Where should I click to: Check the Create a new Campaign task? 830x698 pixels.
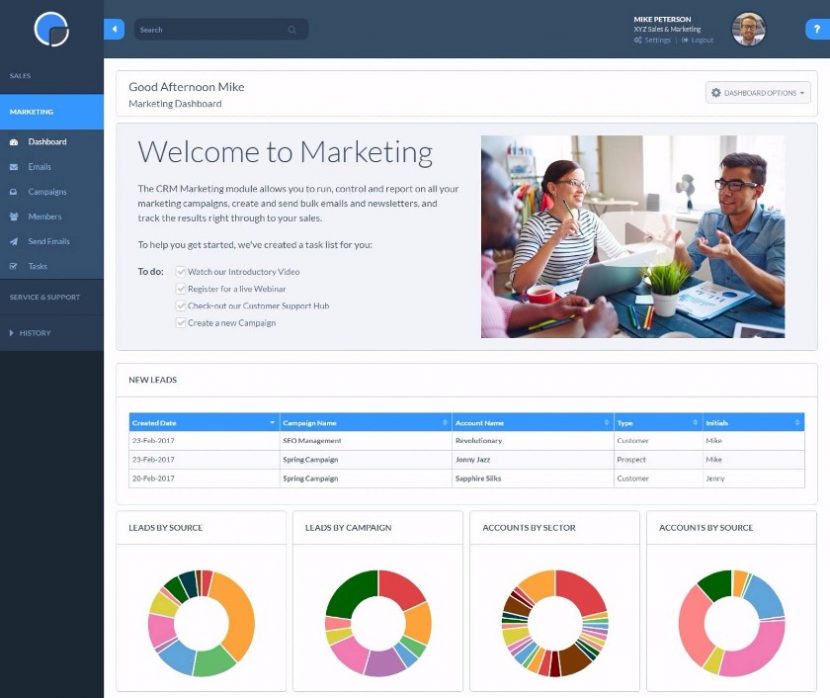[x=180, y=323]
